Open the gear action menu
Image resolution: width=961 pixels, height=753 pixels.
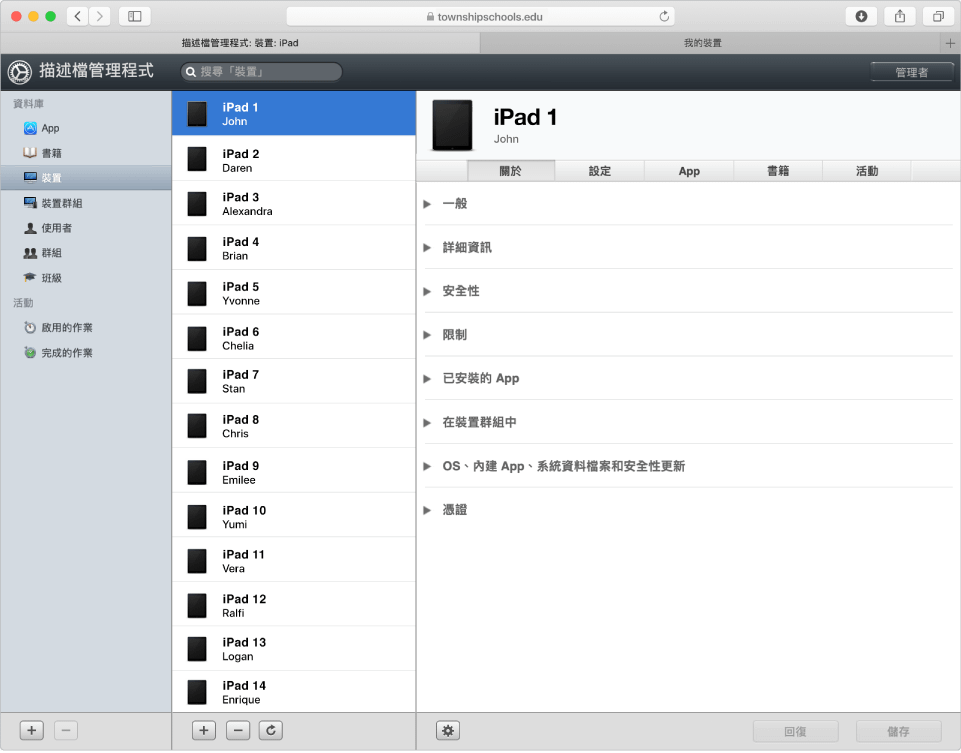tap(448, 731)
